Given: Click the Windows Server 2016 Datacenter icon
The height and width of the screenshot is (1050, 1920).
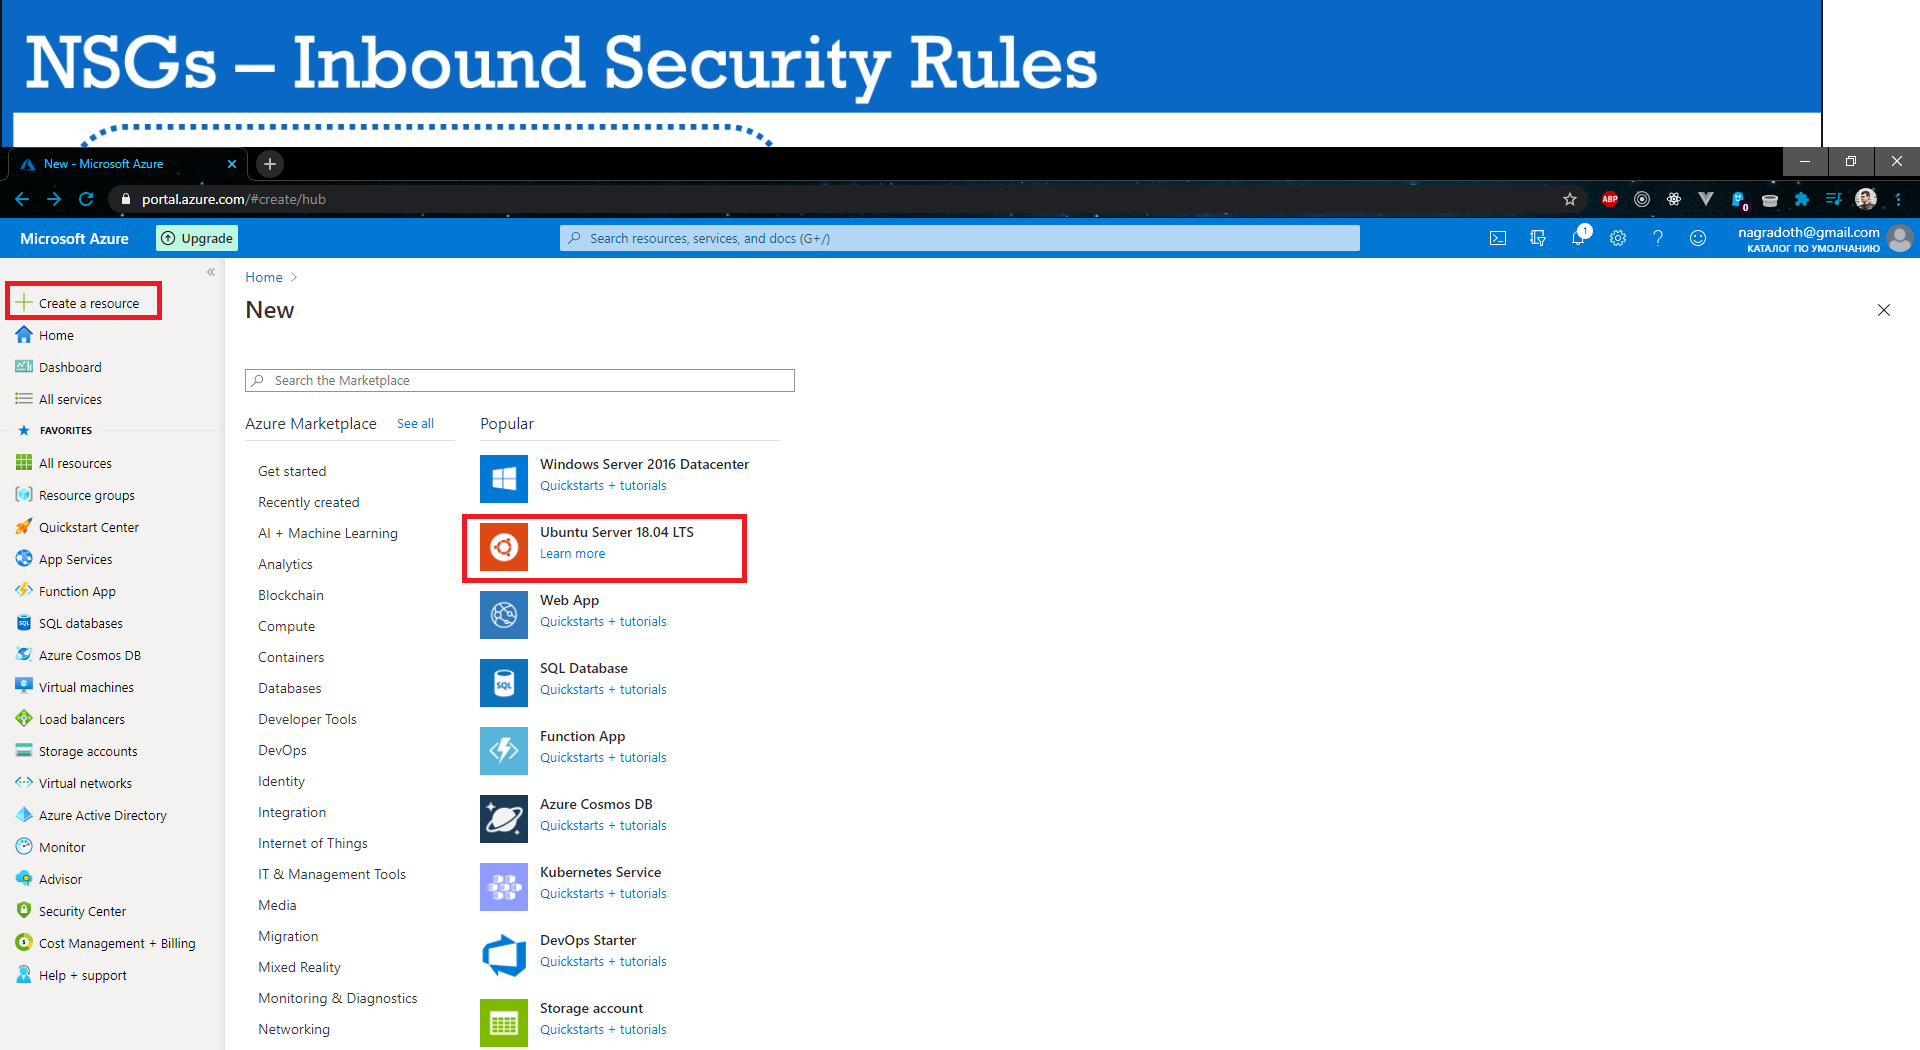Looking at the screenshot, I should 504,479.
